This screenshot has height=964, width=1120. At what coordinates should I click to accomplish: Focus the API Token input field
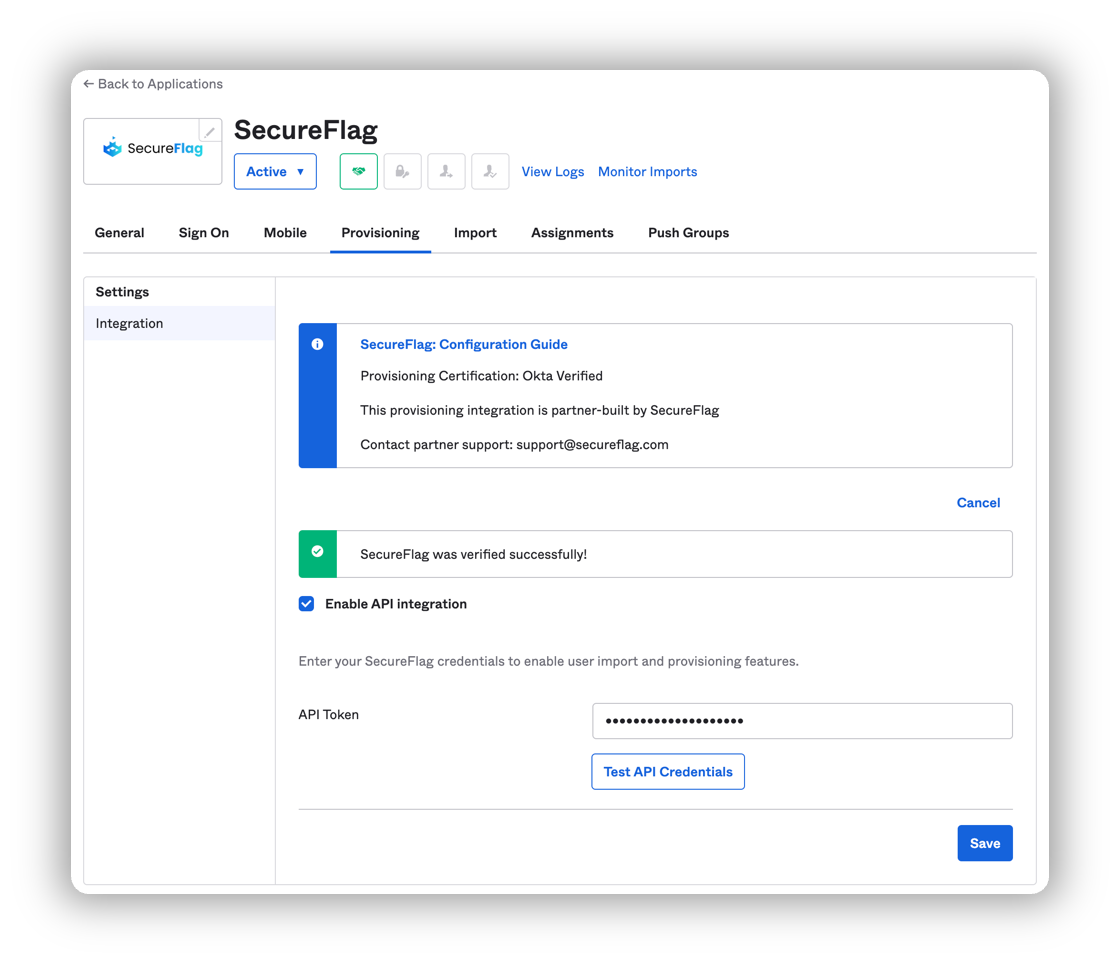tap(801, 721)
